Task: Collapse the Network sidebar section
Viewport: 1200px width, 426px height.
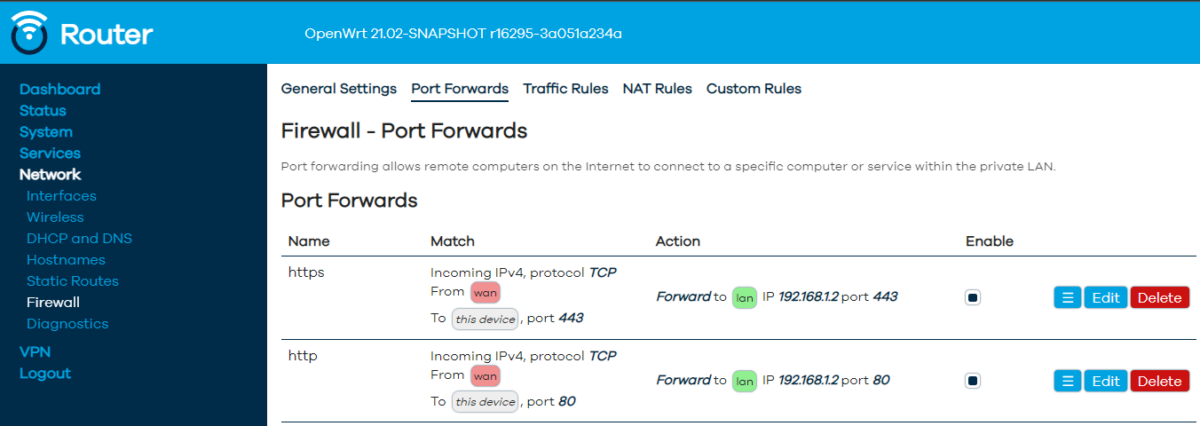Action: point(50,174)
